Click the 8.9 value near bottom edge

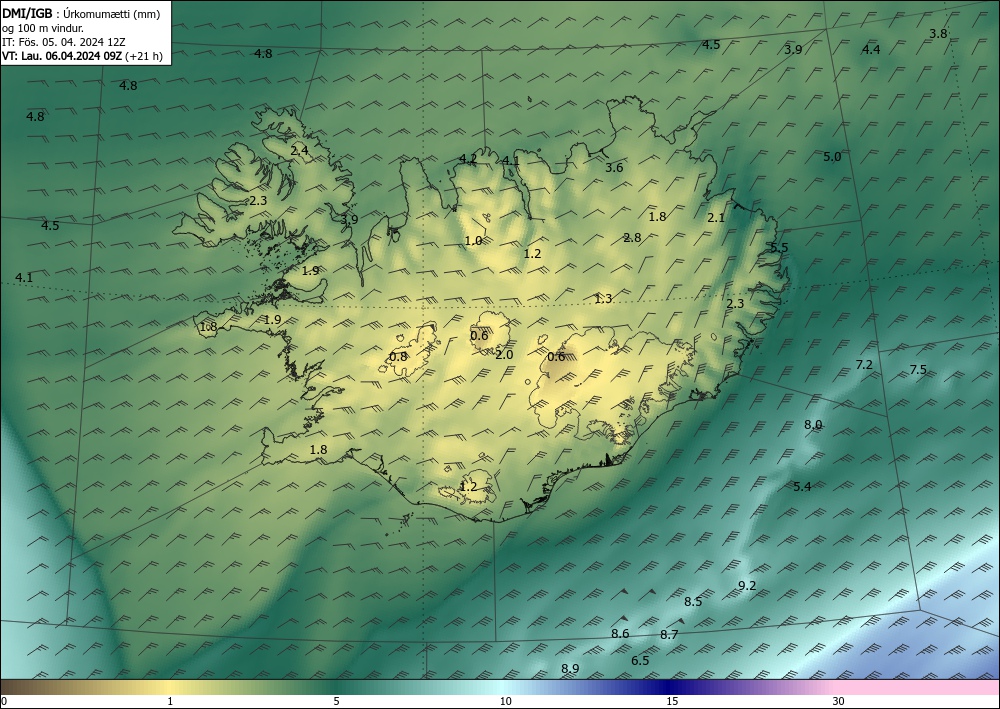[x=570, y=669]
